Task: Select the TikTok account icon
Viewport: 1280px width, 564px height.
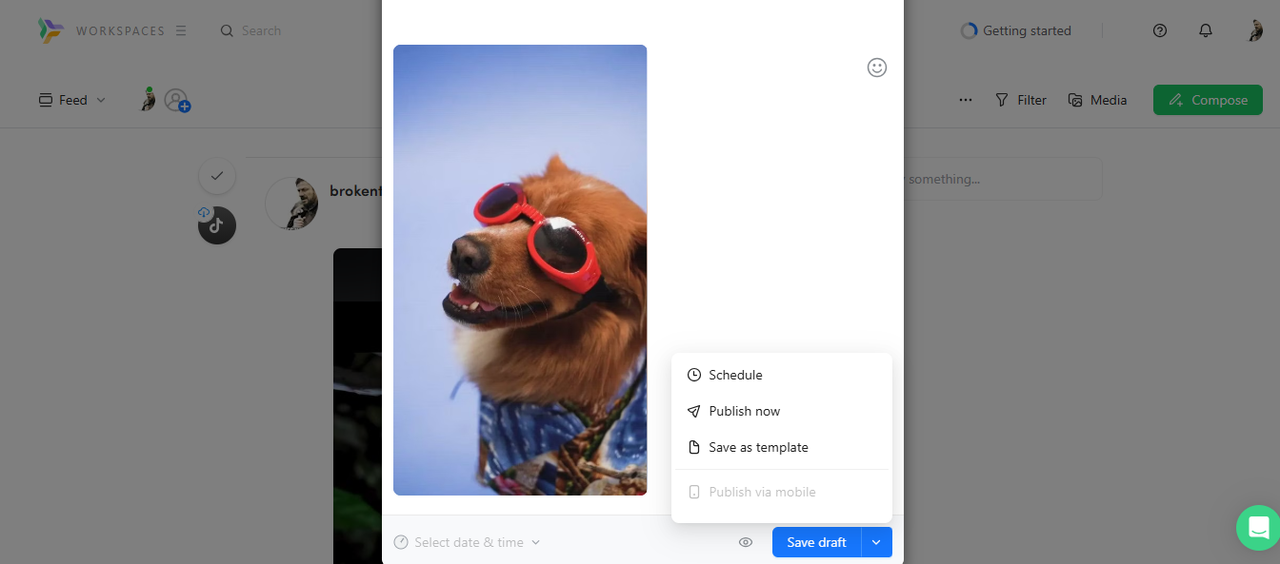Action: click(217, 226)
